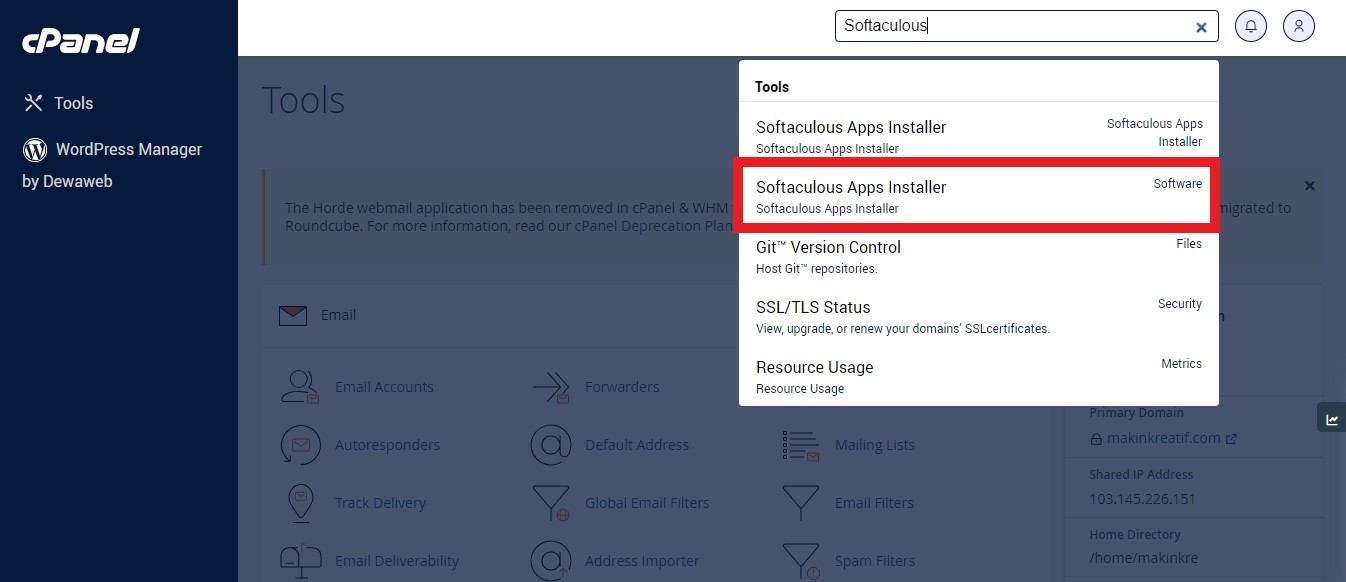
Task: Click the Default Address at-sign icon
Action: pos(551,445)
